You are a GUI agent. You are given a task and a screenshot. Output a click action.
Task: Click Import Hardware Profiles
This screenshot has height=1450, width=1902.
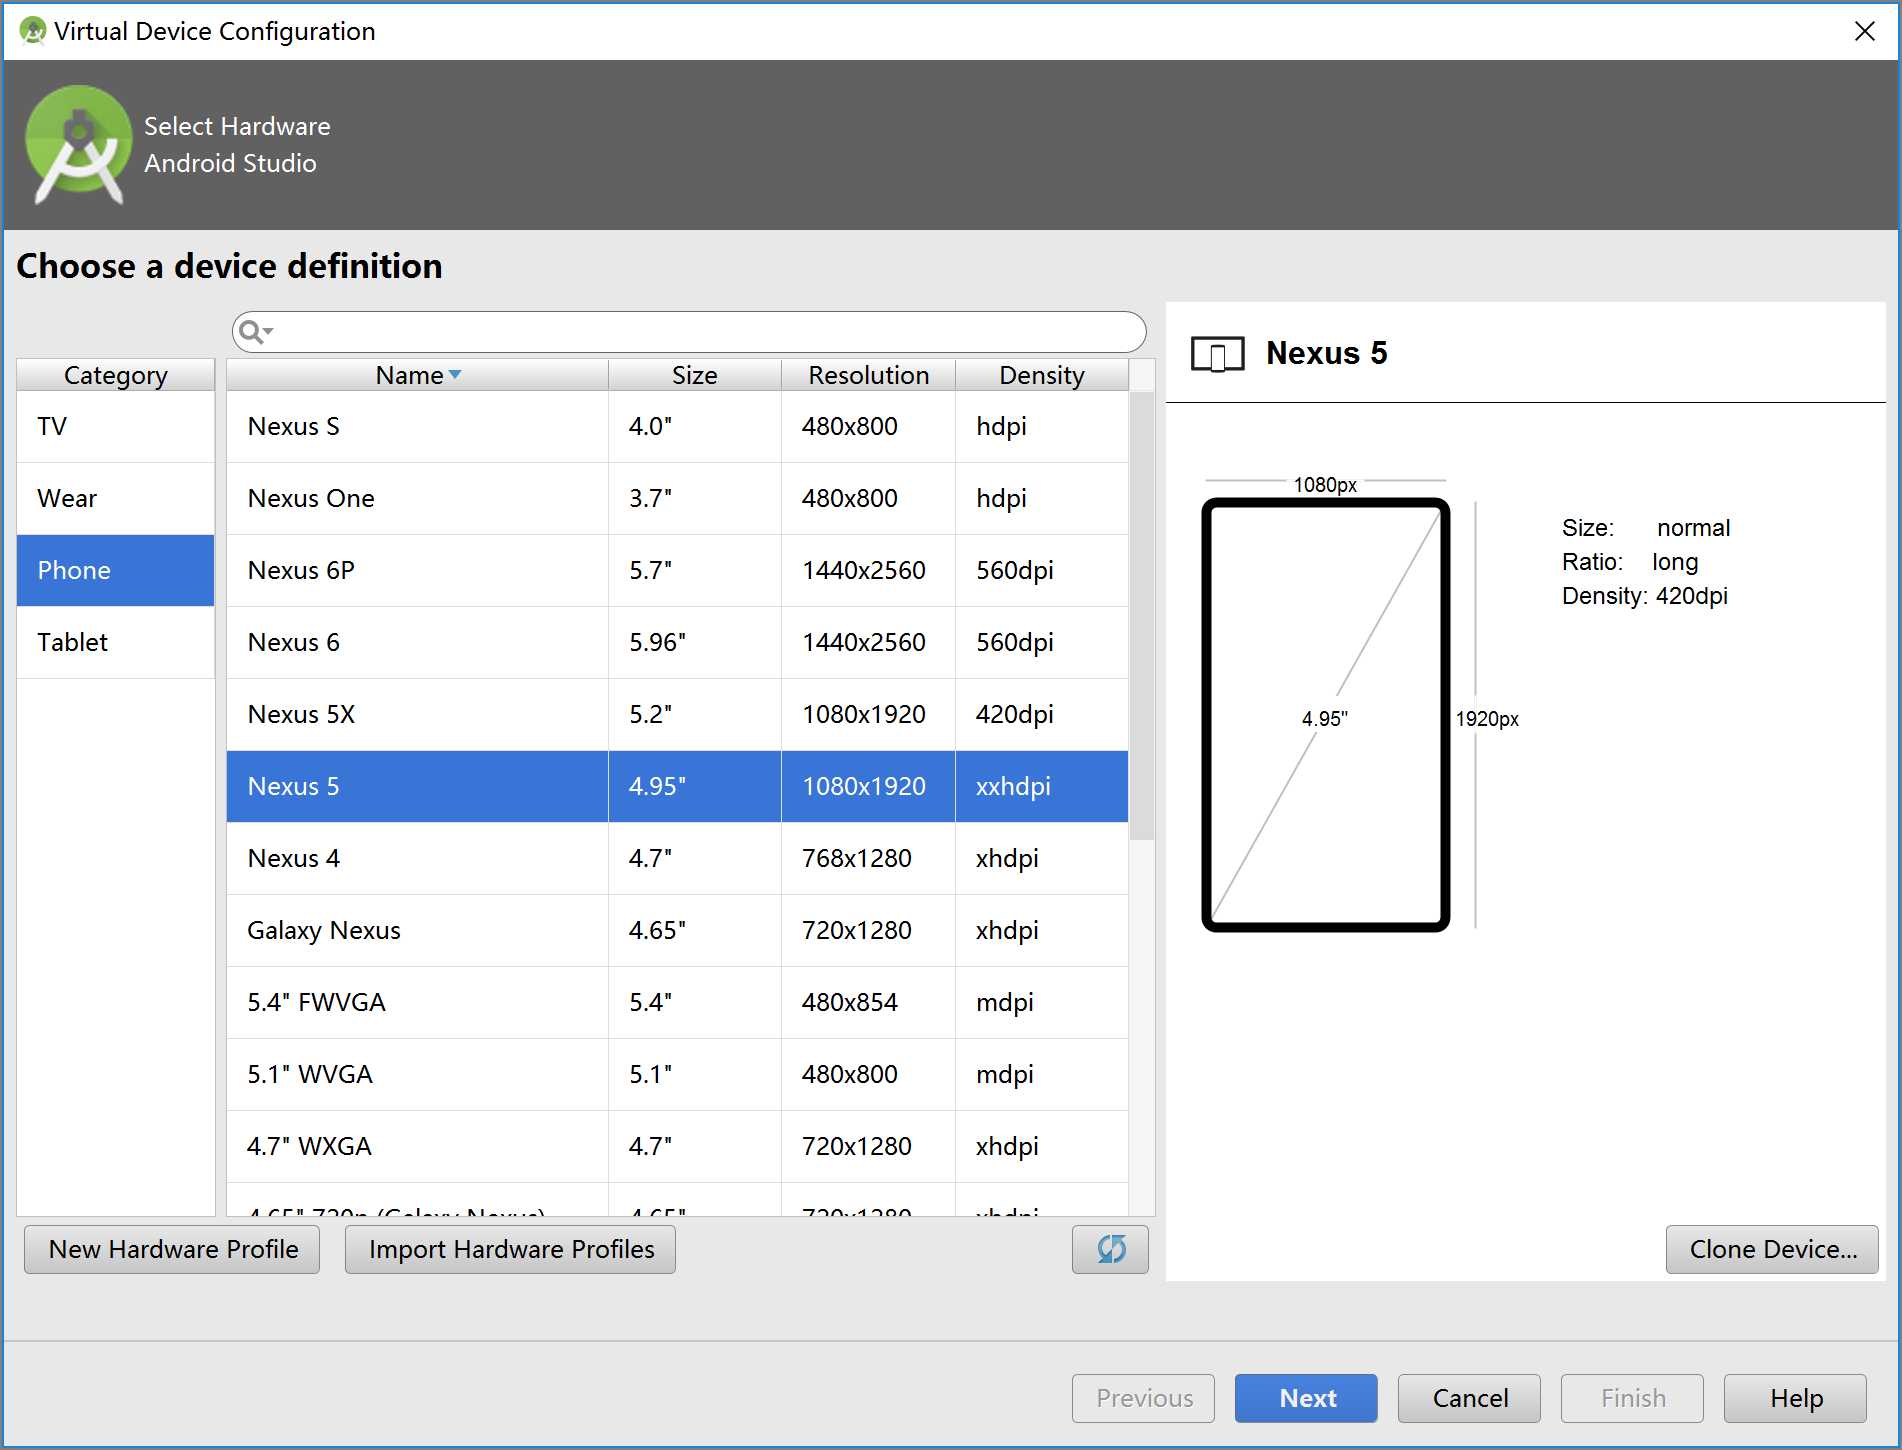click(510, 1249)
